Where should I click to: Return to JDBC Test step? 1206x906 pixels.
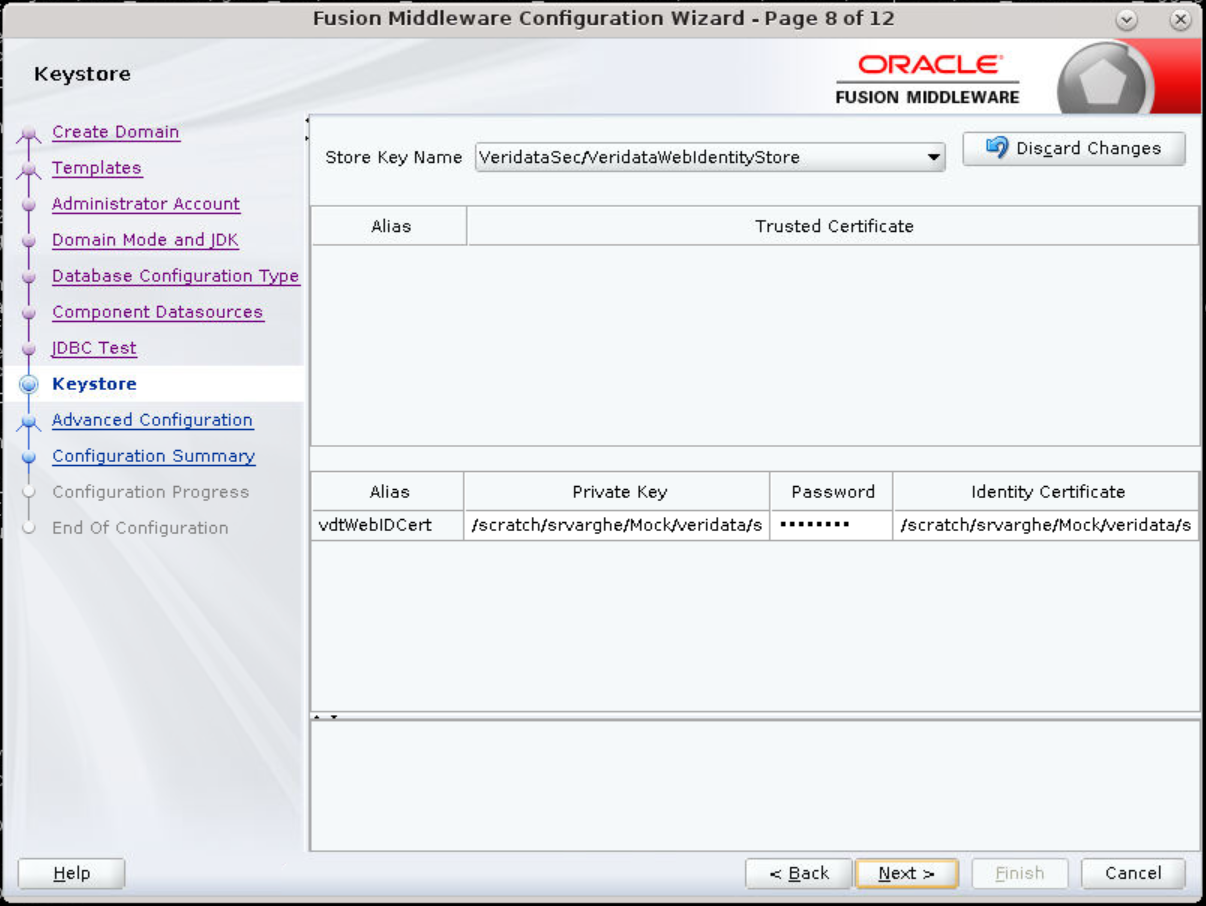point(94,348)
